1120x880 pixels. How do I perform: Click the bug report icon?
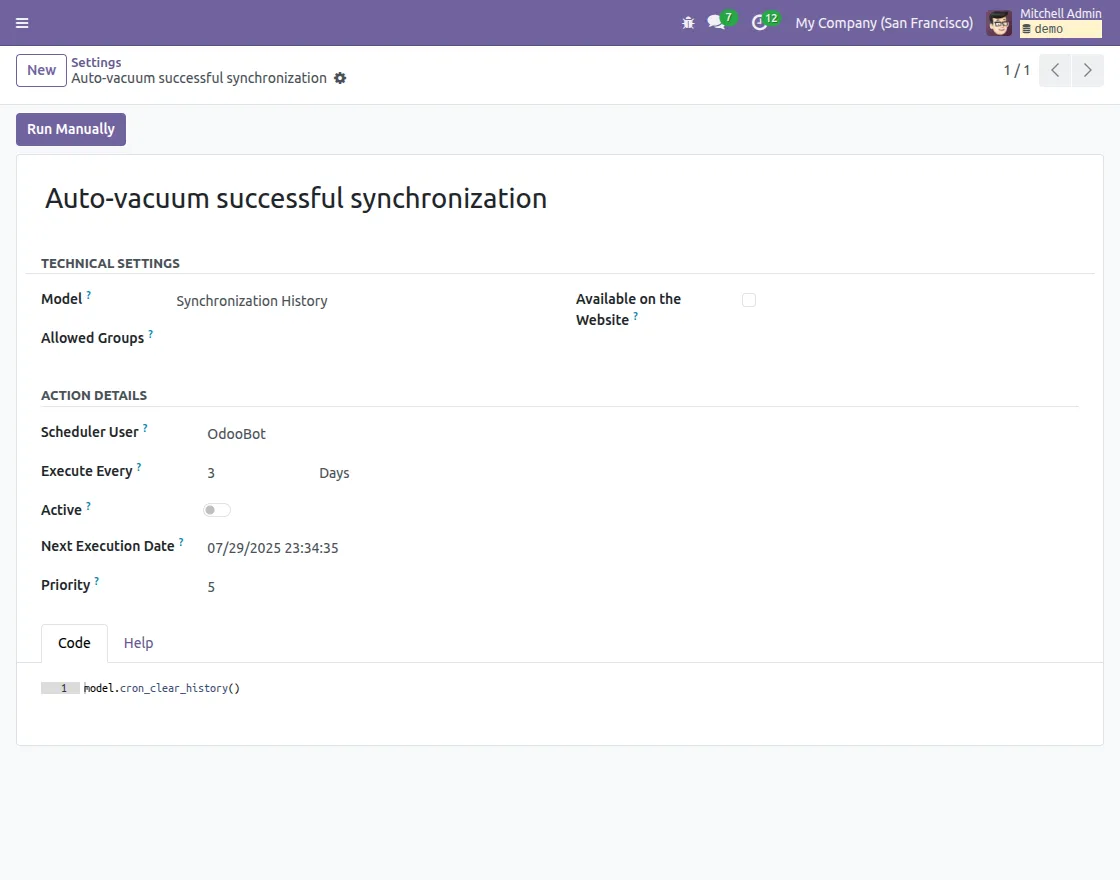(688, 22)
